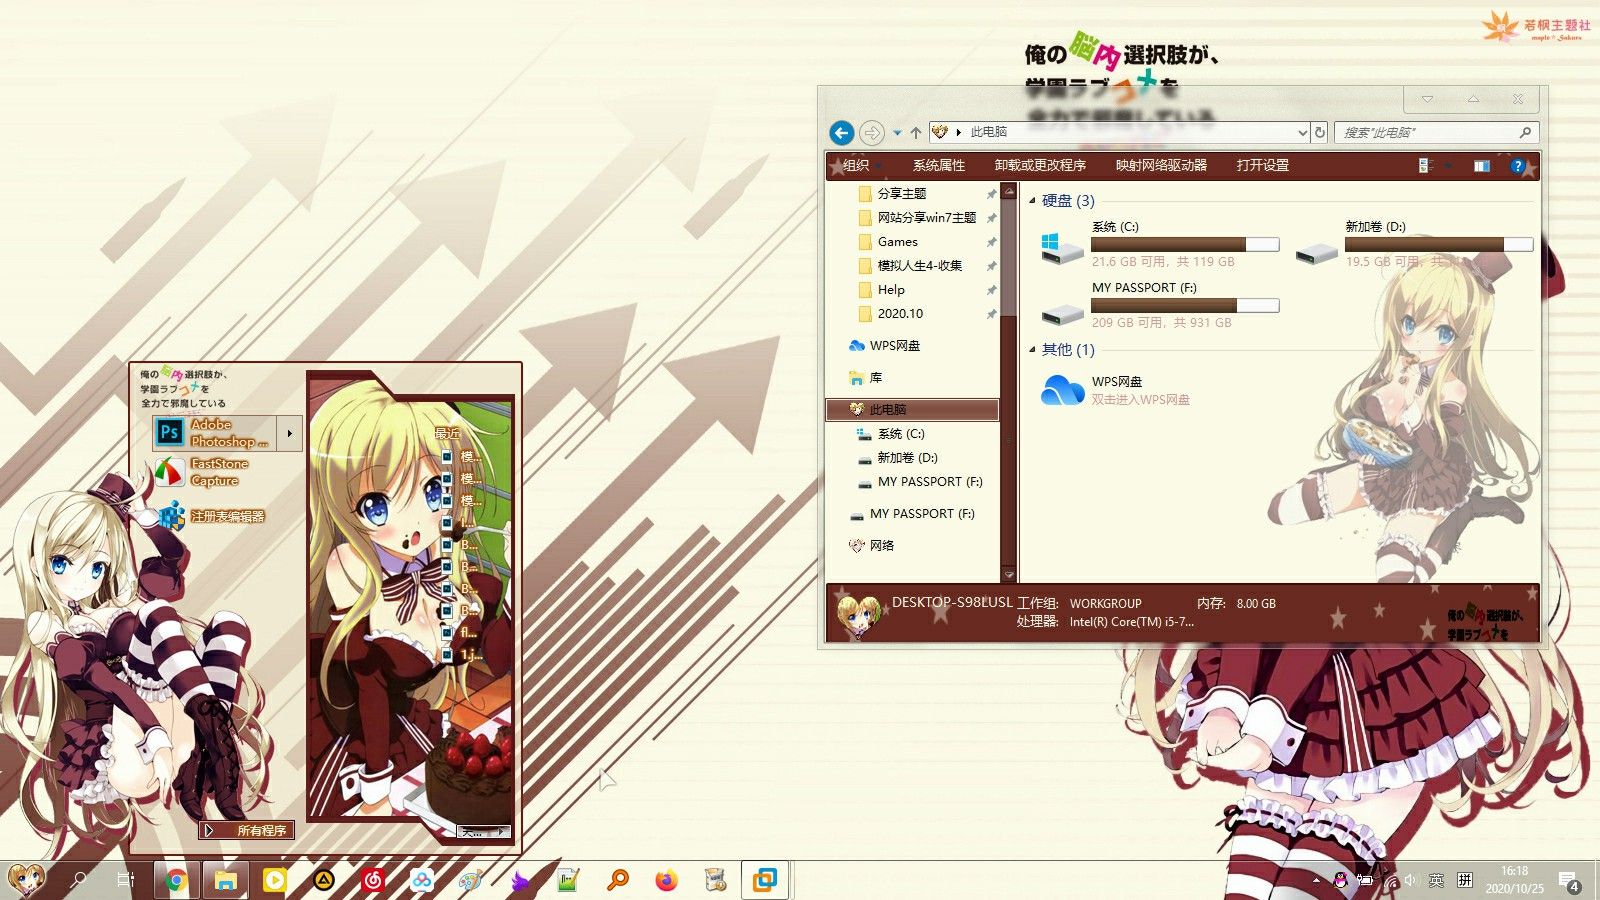Click 打开设置 in the Explorer toolbar

[1263, 166]
